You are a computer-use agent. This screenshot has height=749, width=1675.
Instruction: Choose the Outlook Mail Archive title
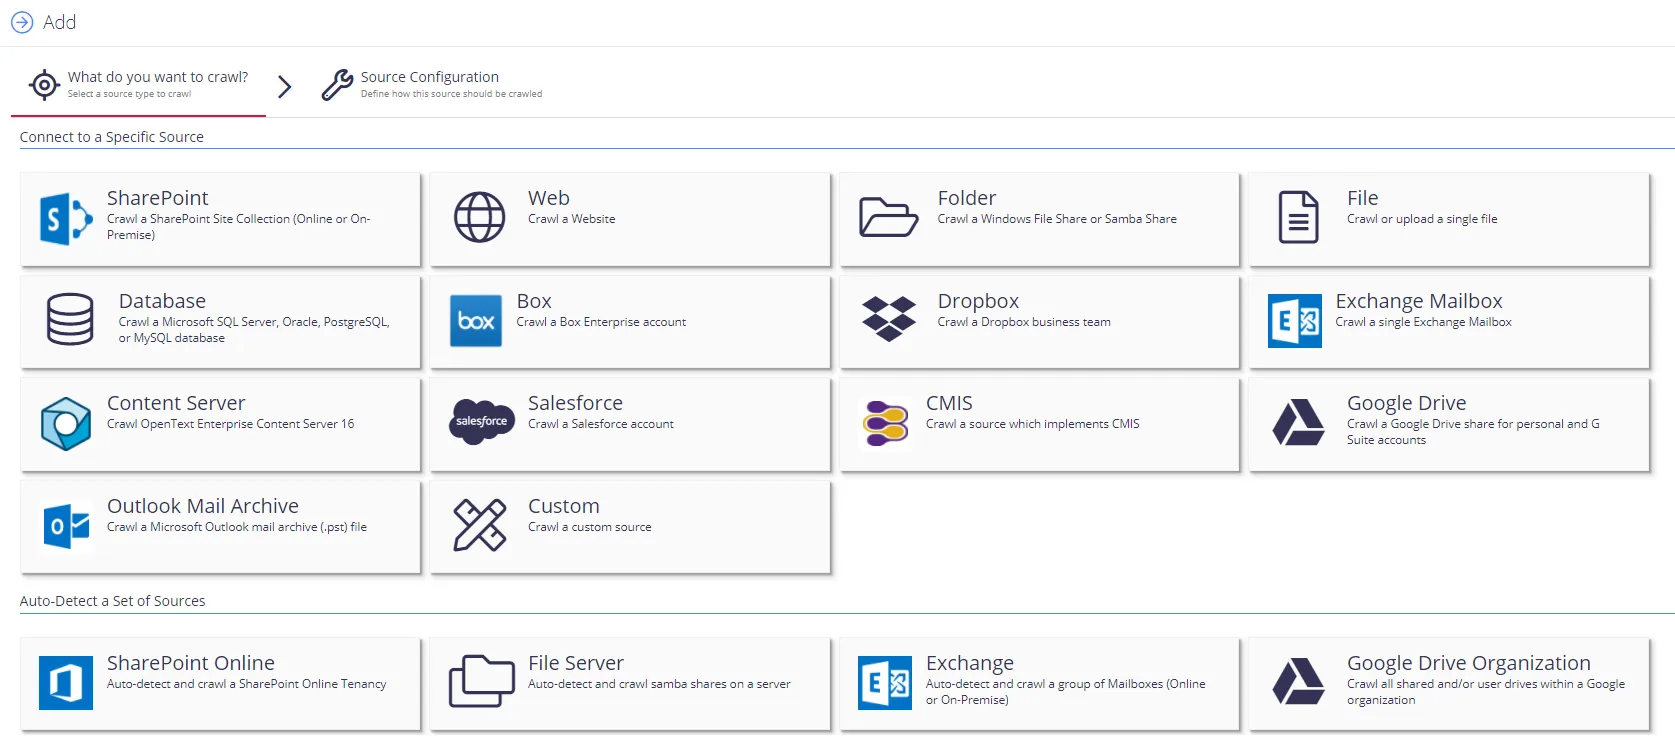(203, 506)
